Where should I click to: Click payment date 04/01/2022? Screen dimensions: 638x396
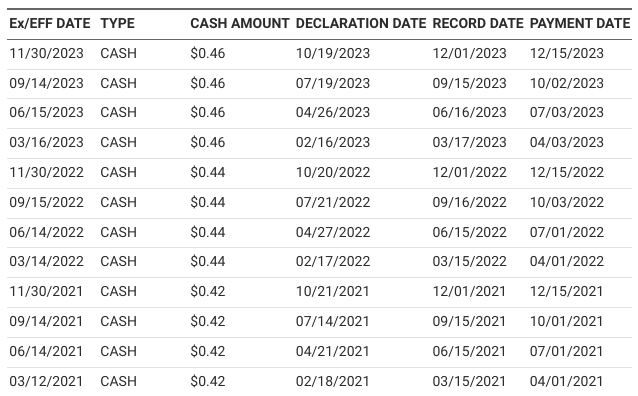pos(566,261)
